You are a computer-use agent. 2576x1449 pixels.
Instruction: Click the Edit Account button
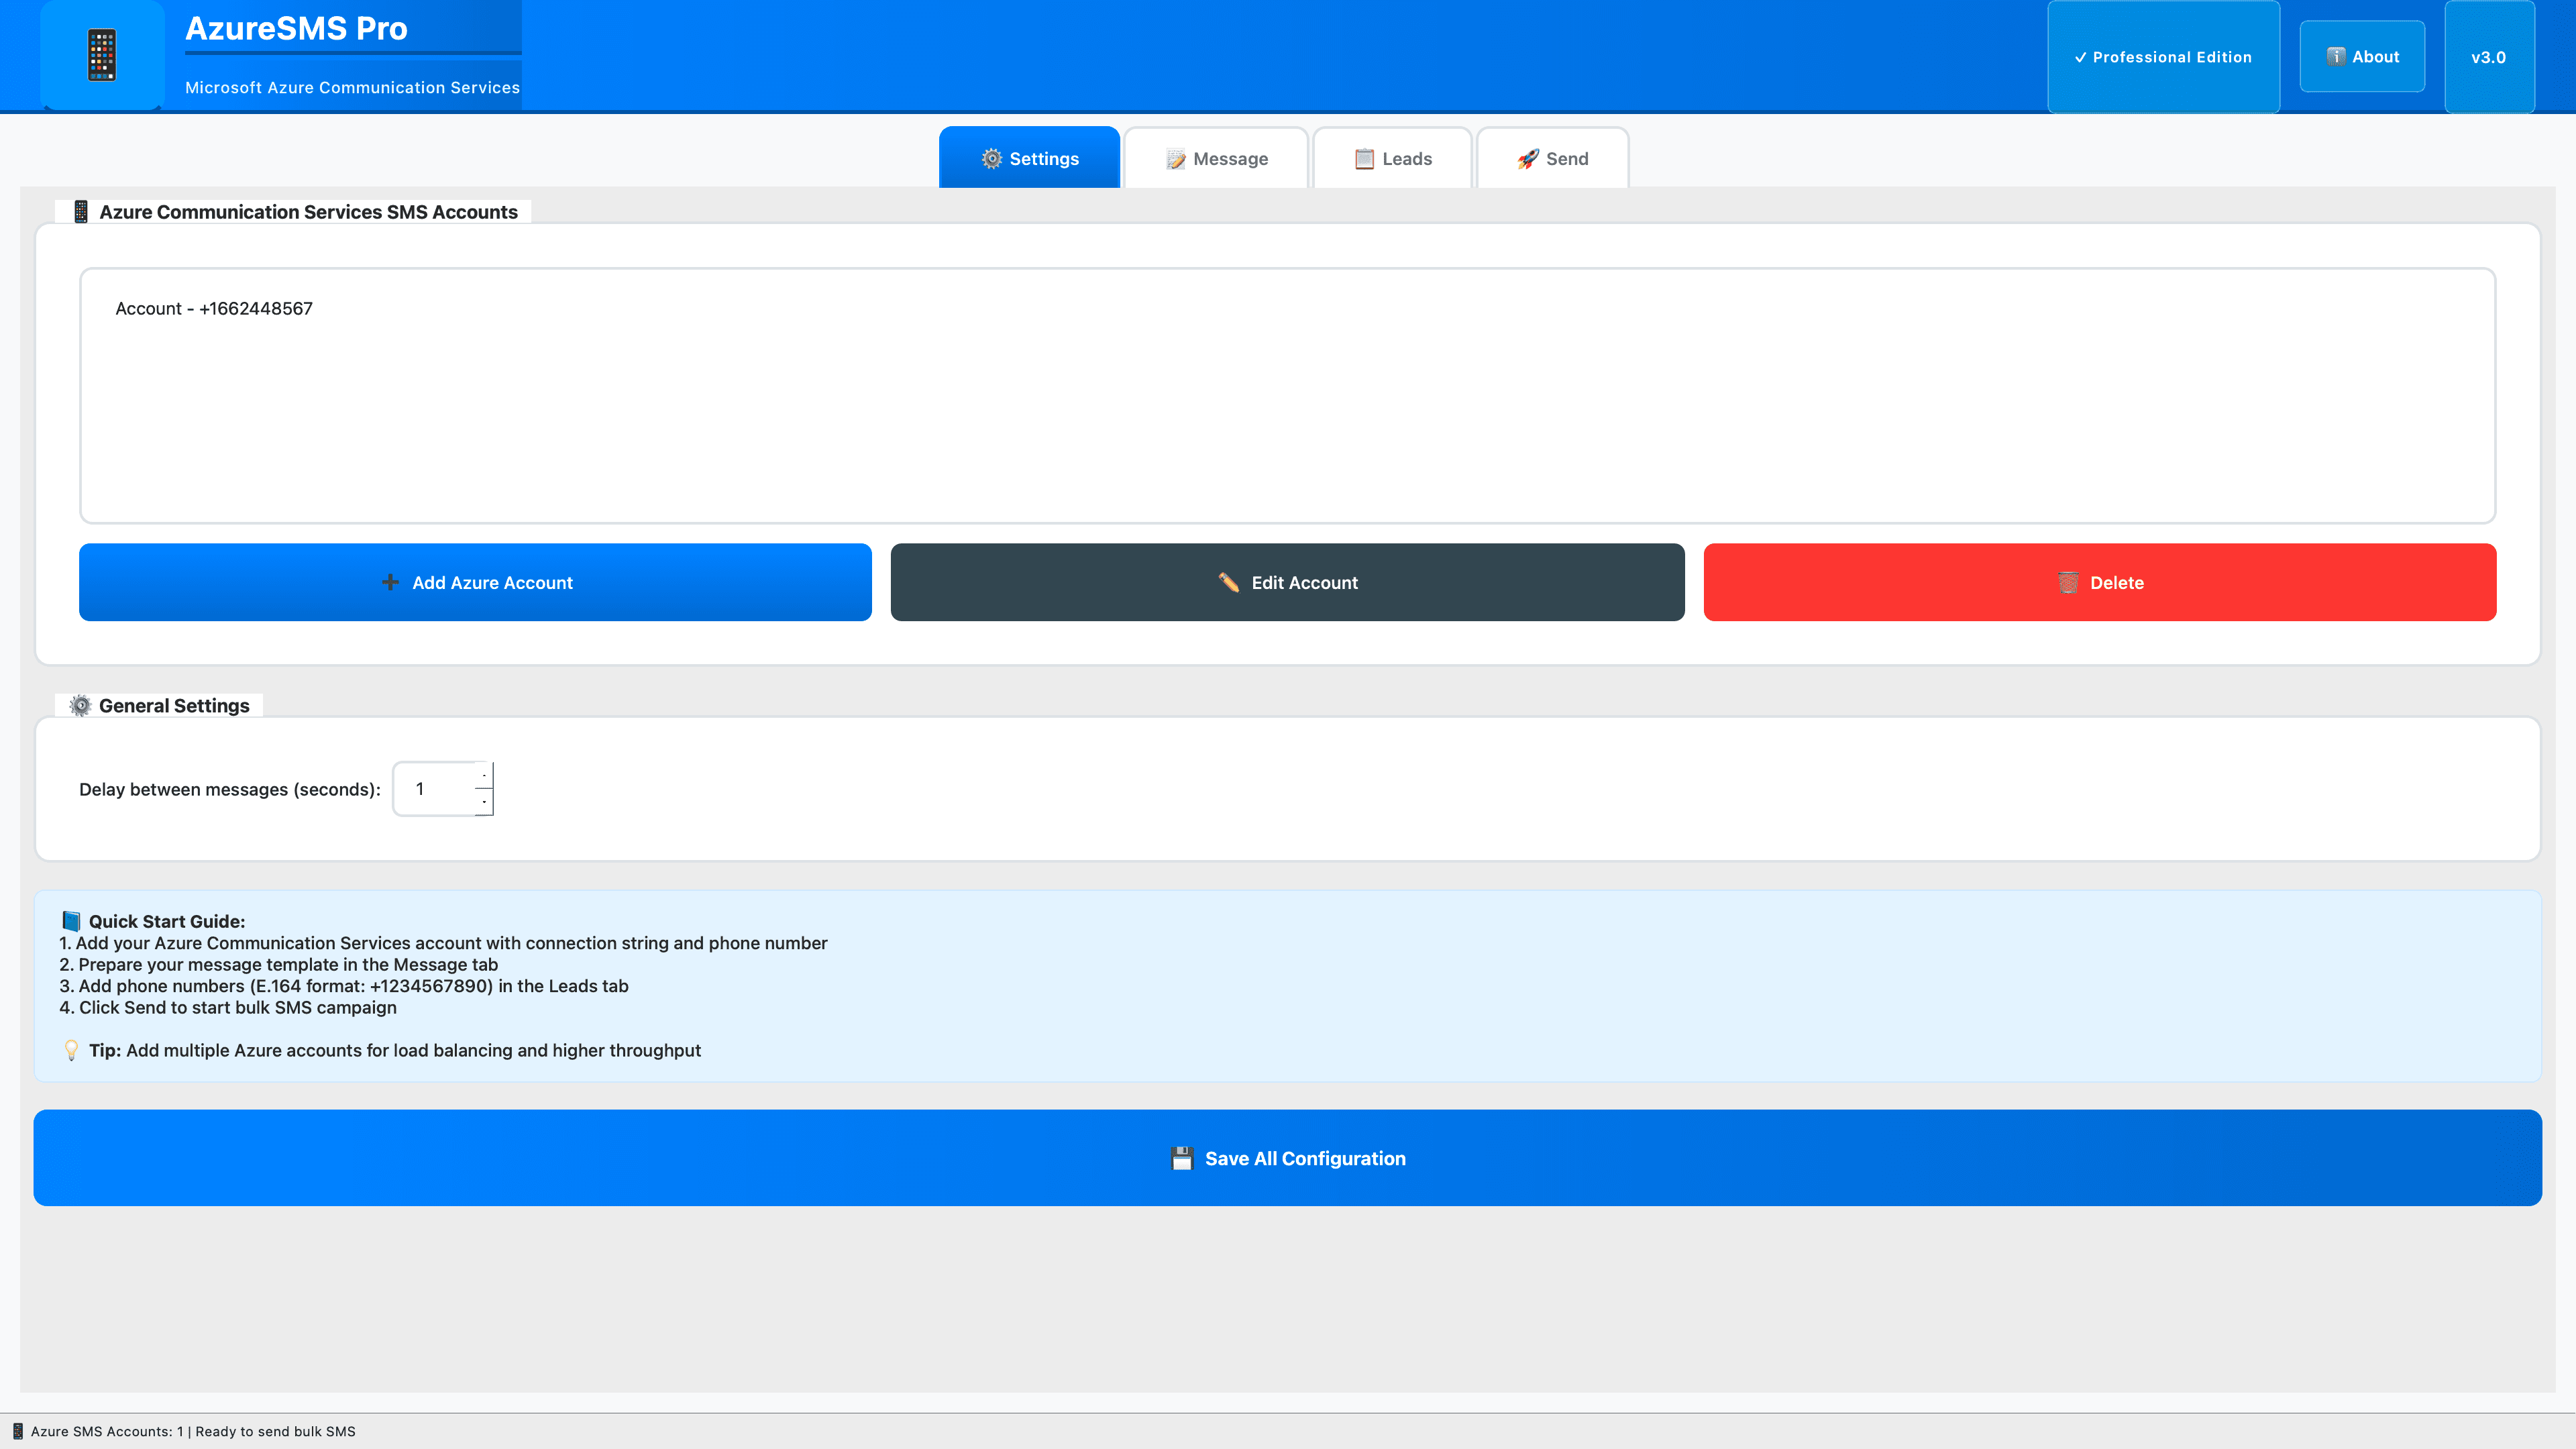(1287, 582)
